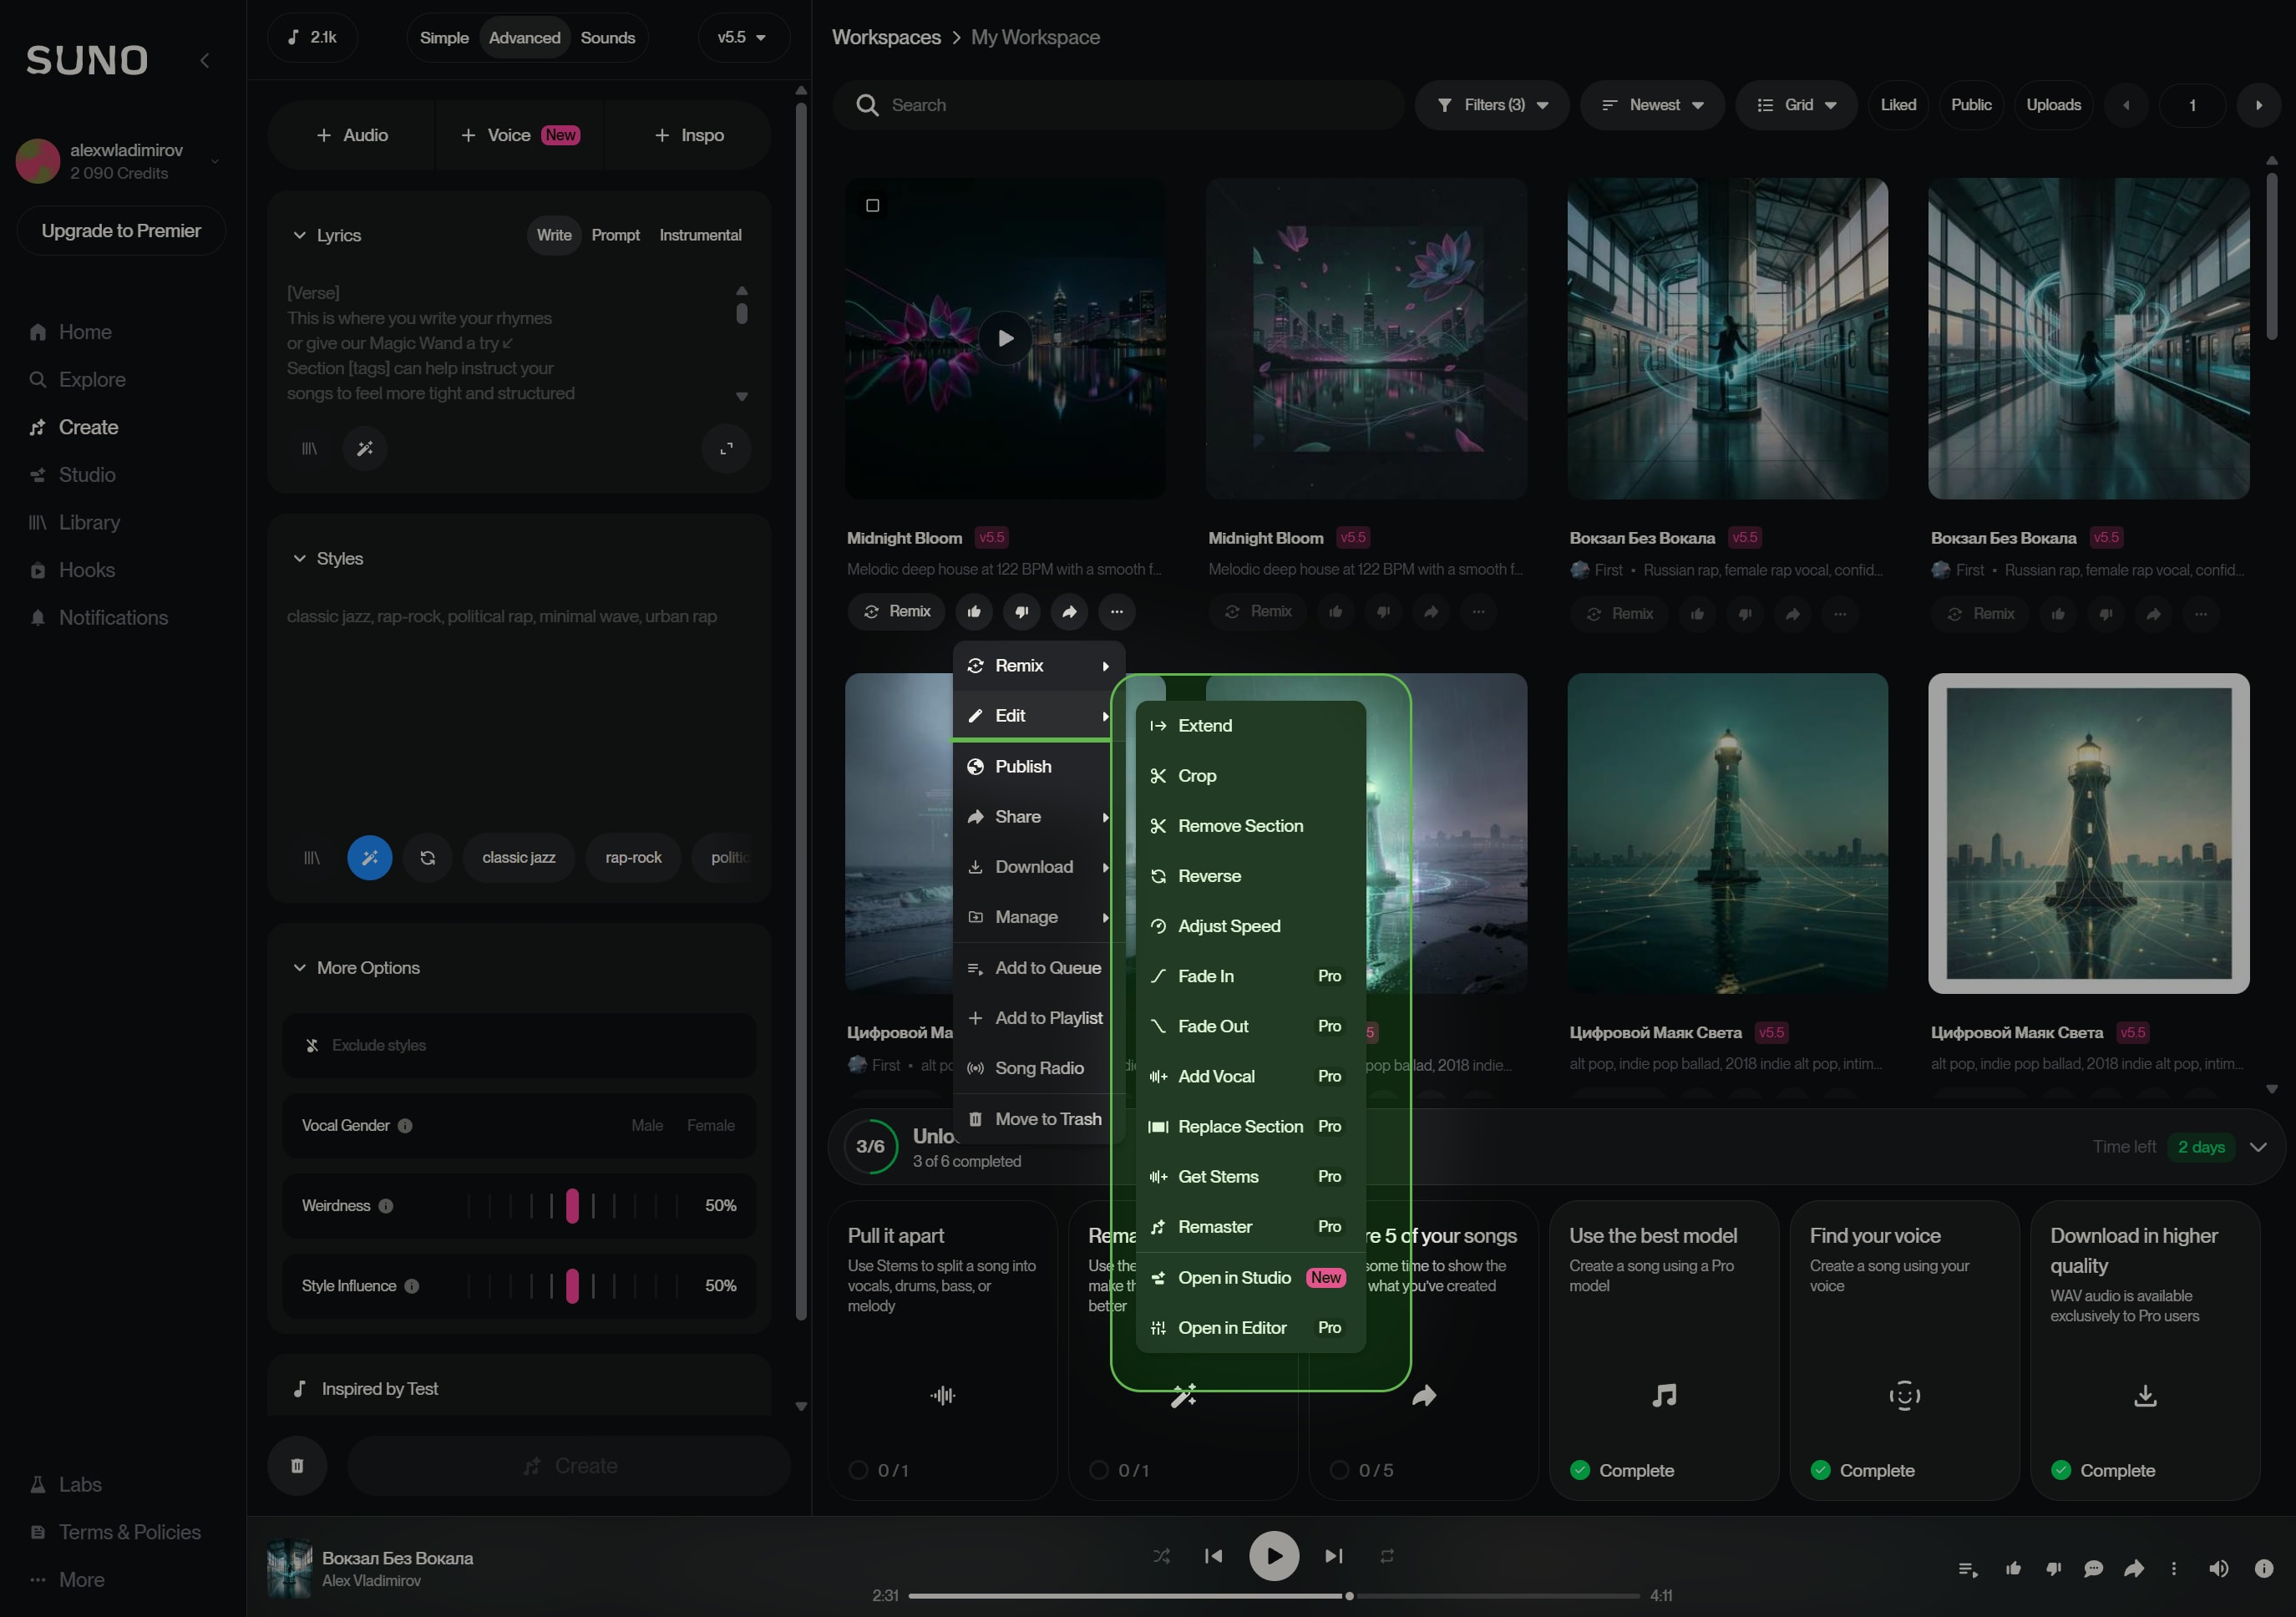This screenshot has width=2296, height=1617.
Task: Add an Audio input
Action: (x=352, y=135)
